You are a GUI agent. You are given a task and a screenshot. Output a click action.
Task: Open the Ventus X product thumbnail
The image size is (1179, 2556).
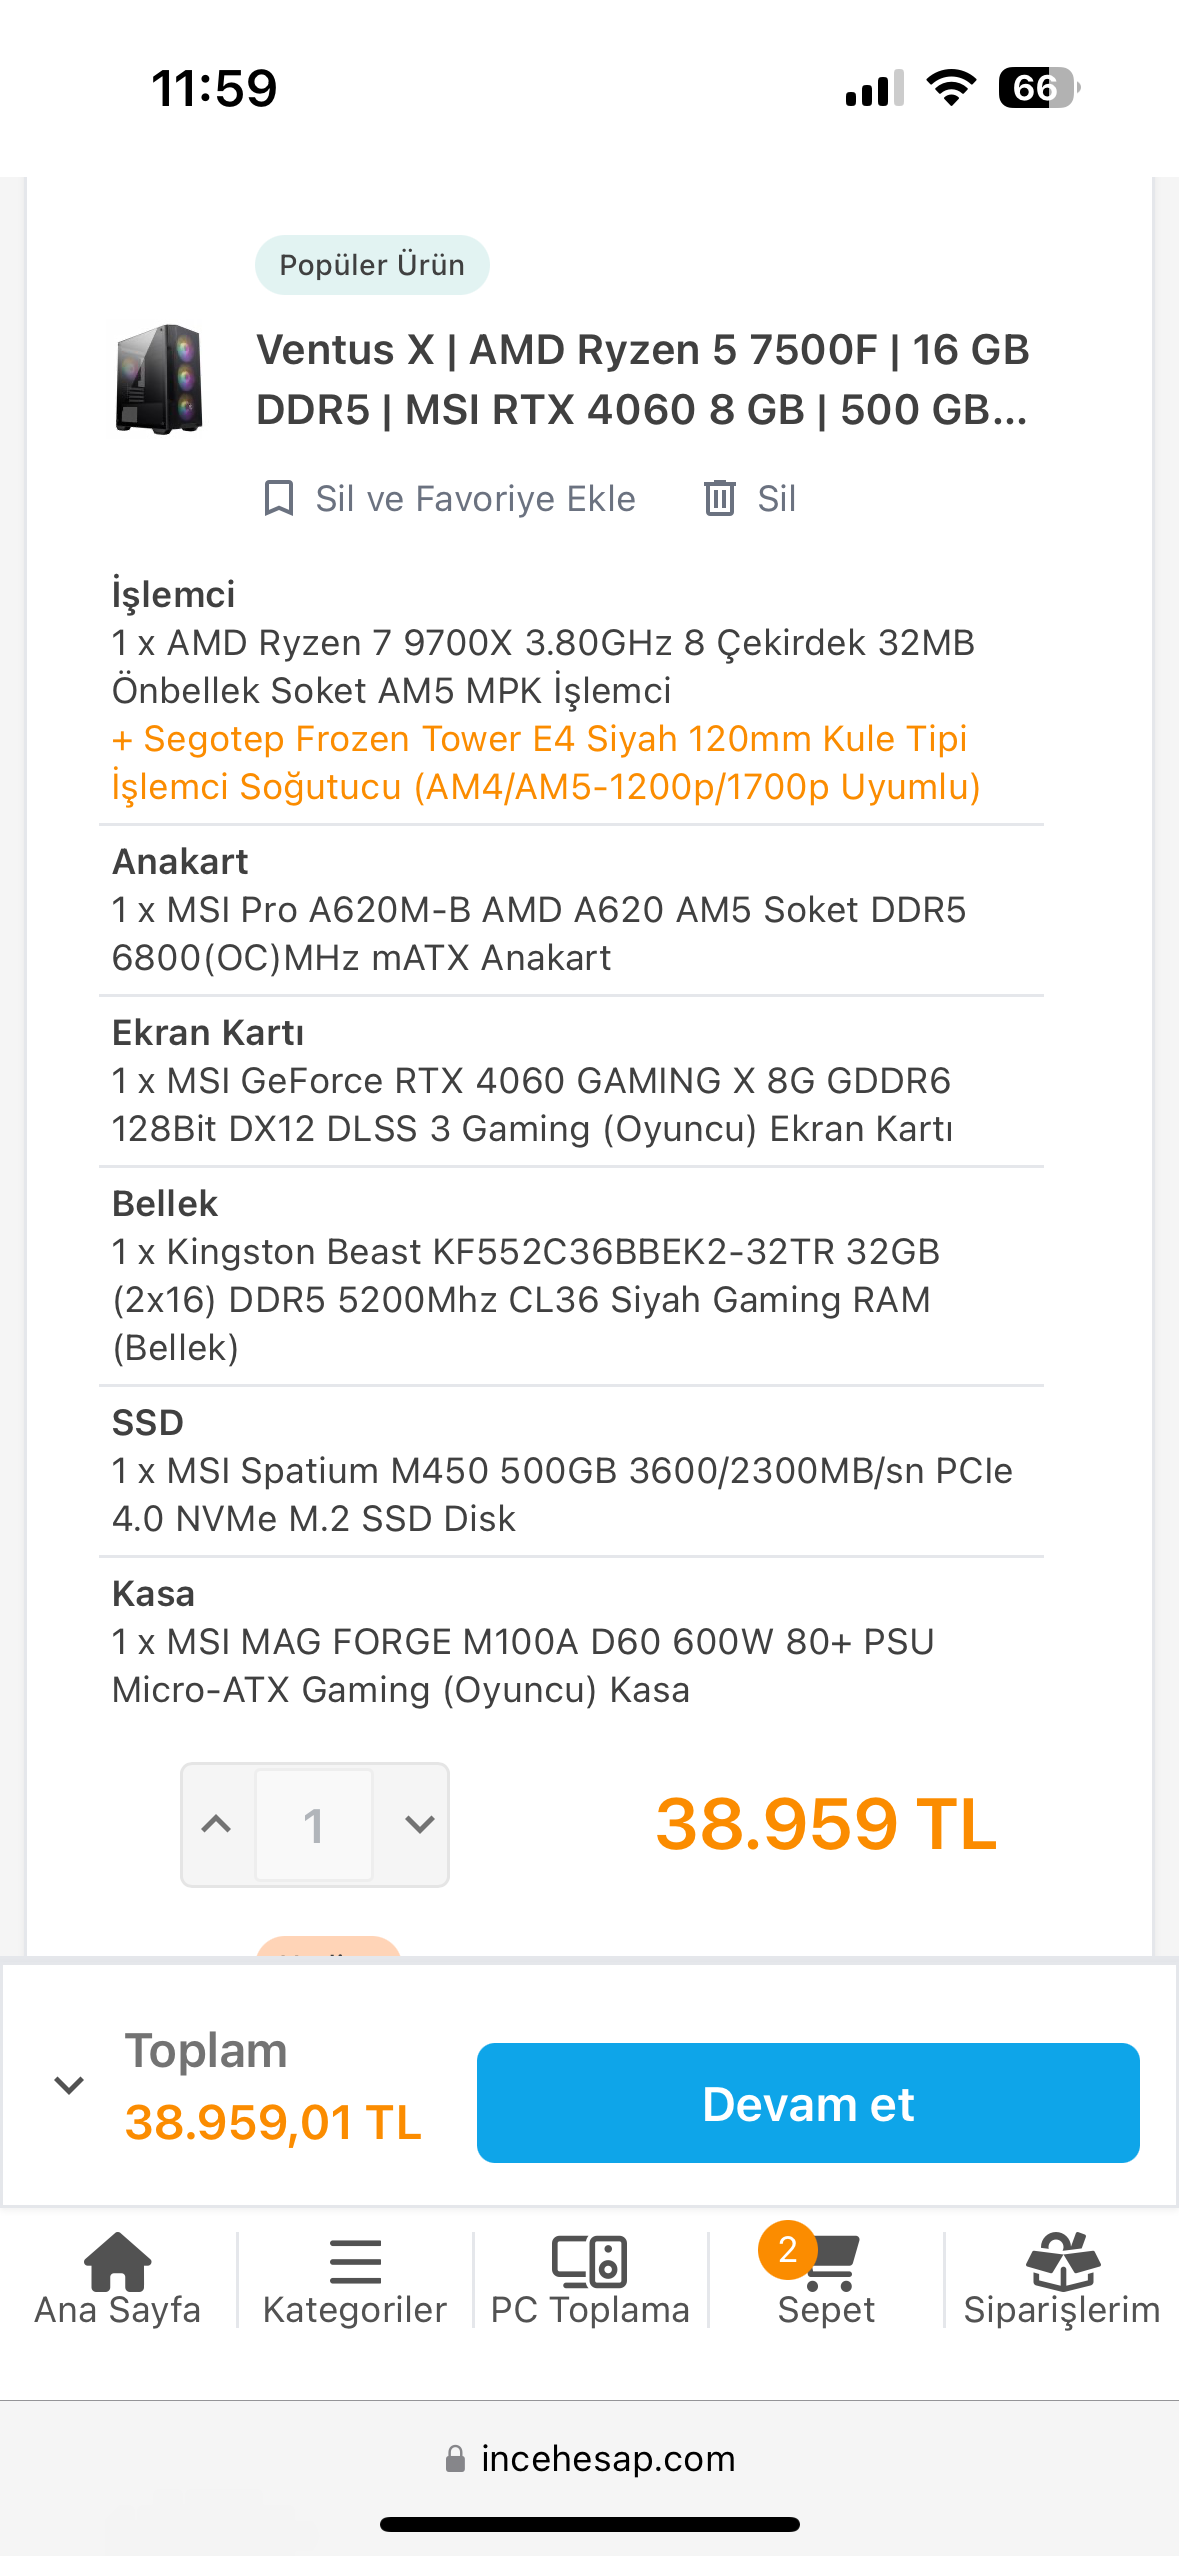(160, 379)
